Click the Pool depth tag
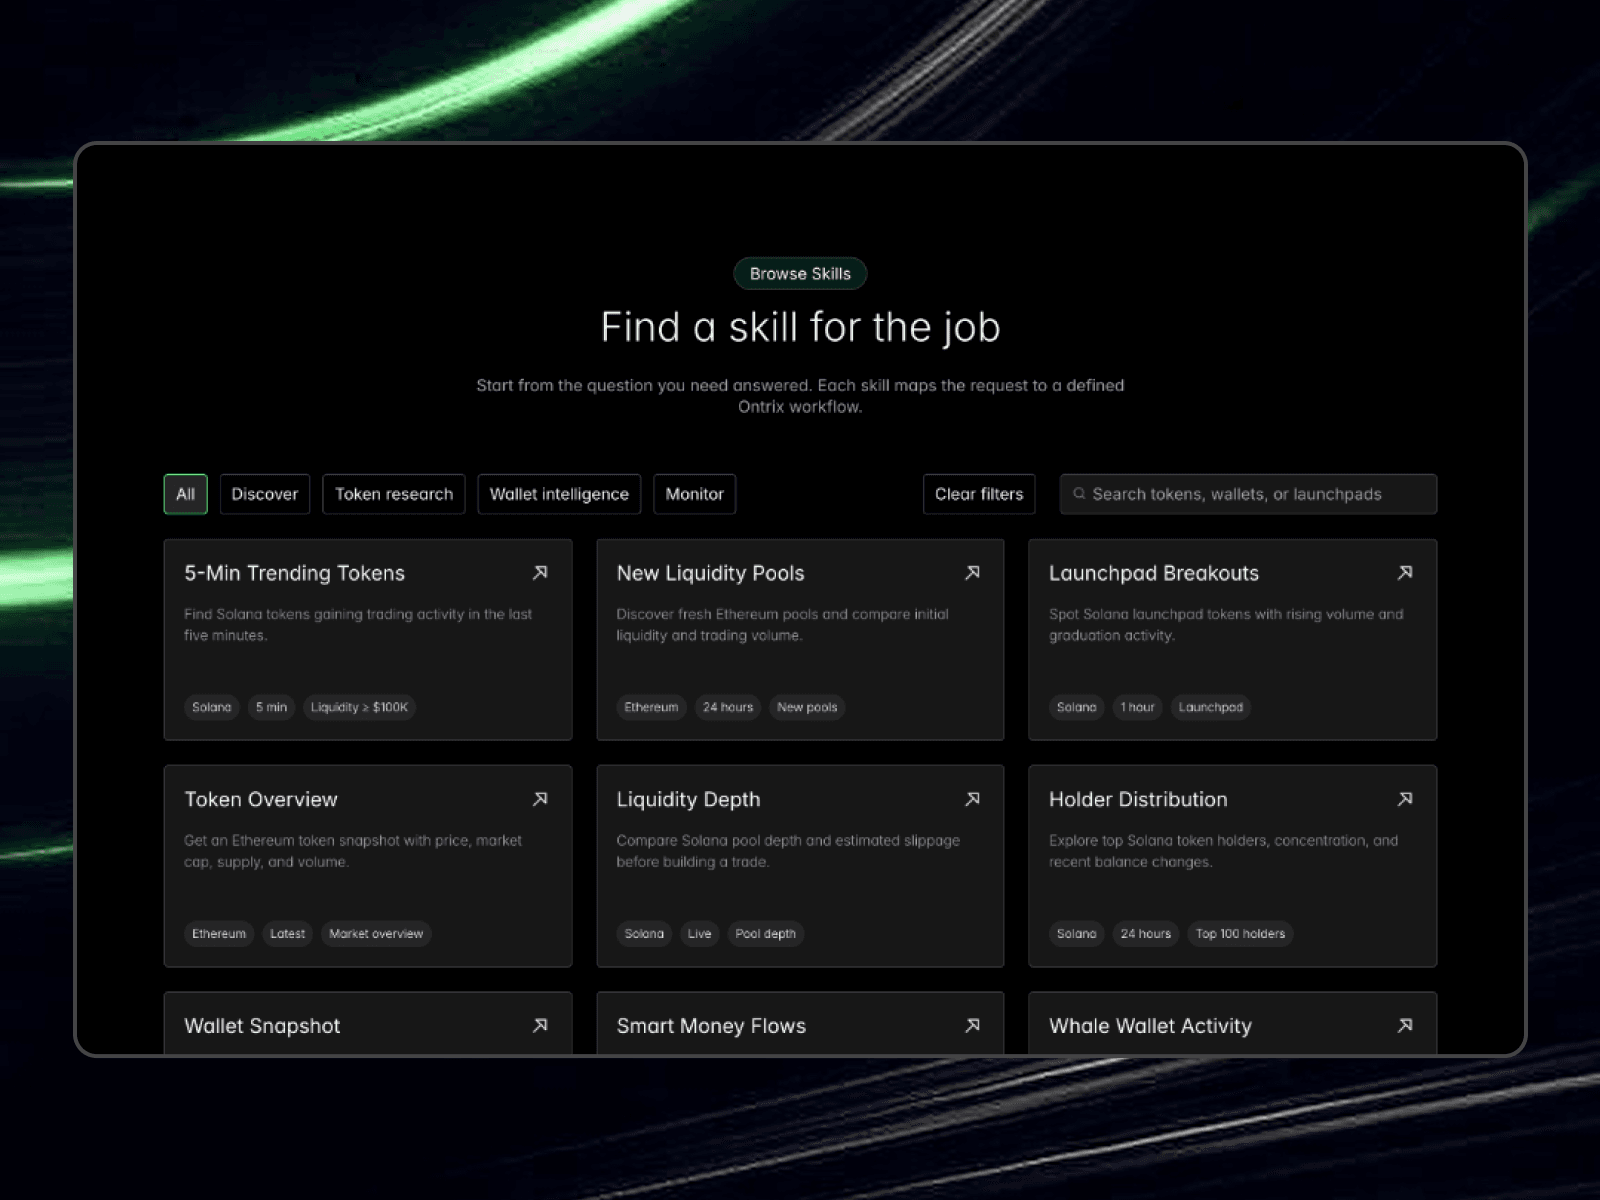 tap(765, 934)
